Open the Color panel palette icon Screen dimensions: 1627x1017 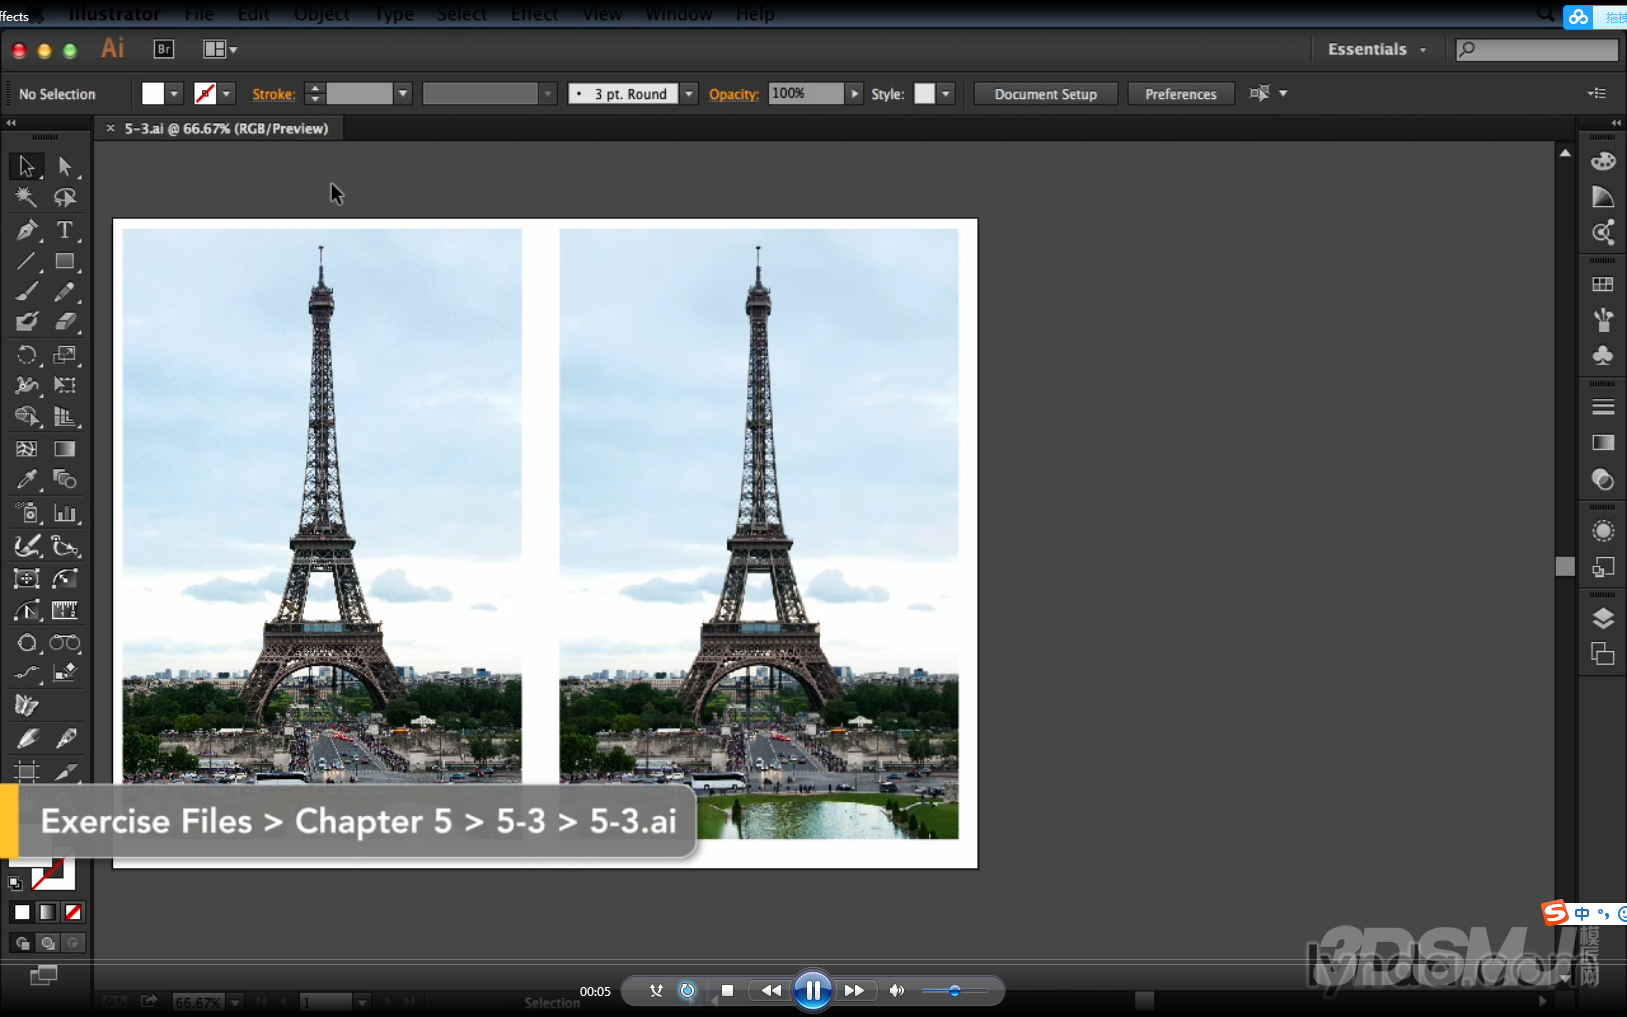[1603, 161]
